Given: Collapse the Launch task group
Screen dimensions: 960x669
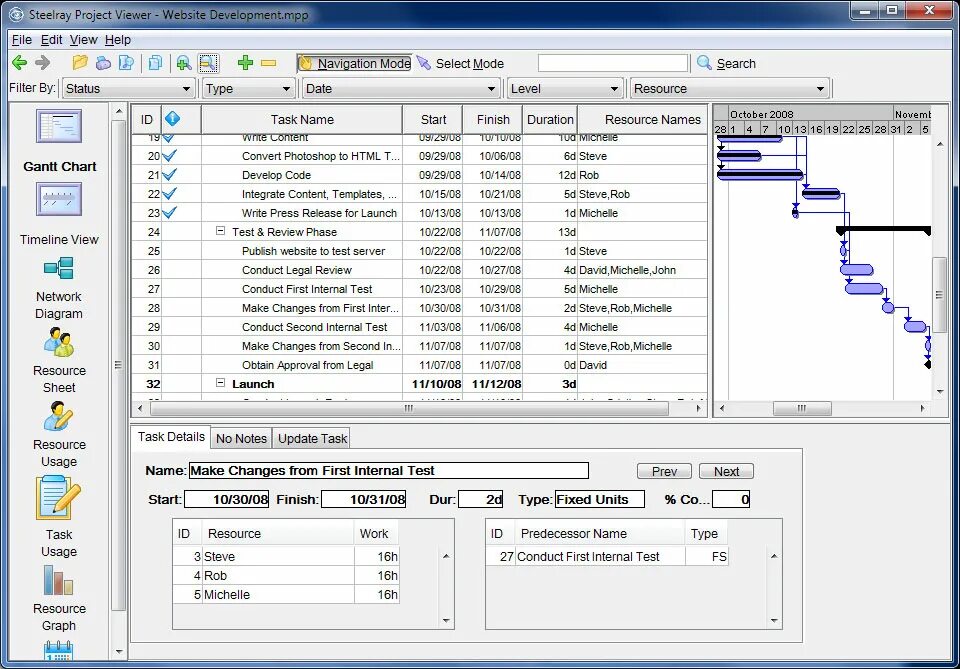Looking at the screenshot, I should [x=220, y=383].
